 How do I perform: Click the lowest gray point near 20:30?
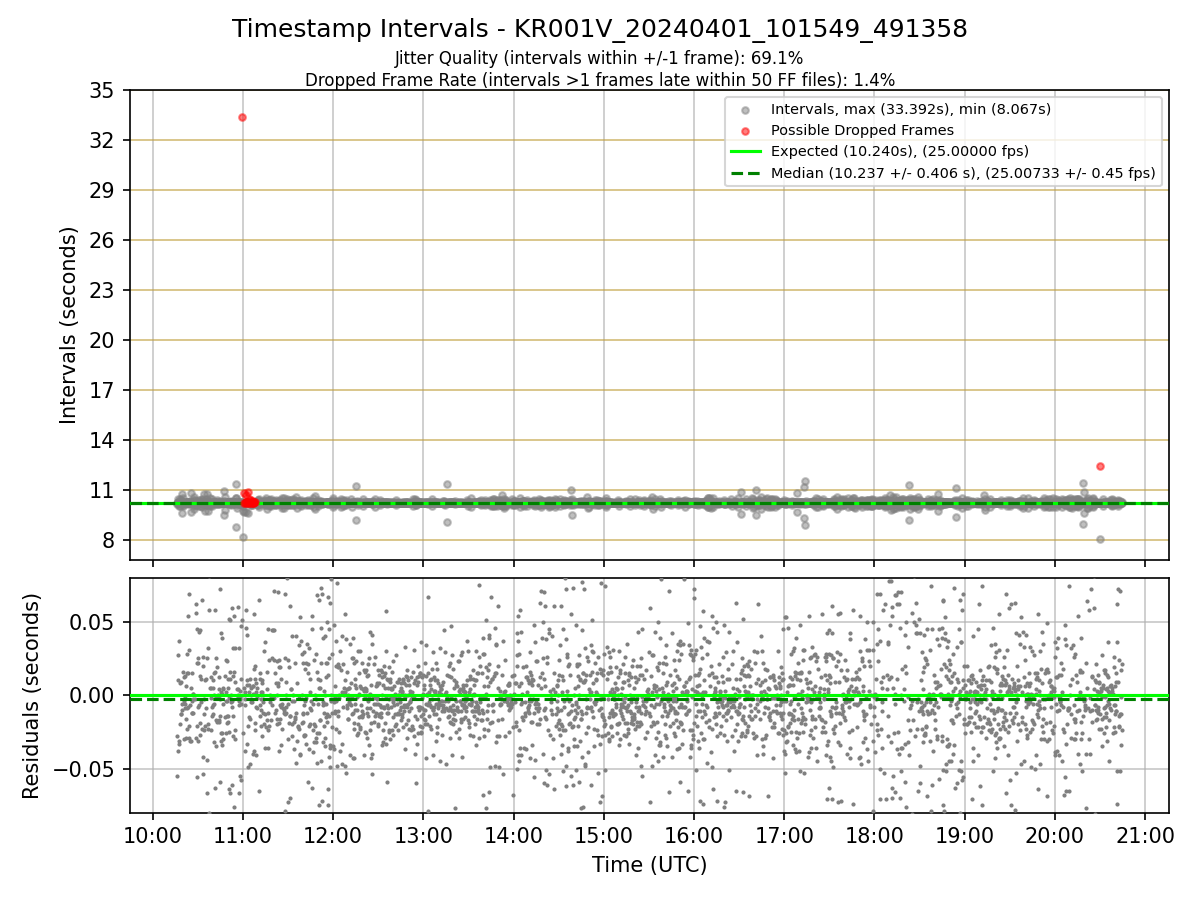click(1100, 539)
